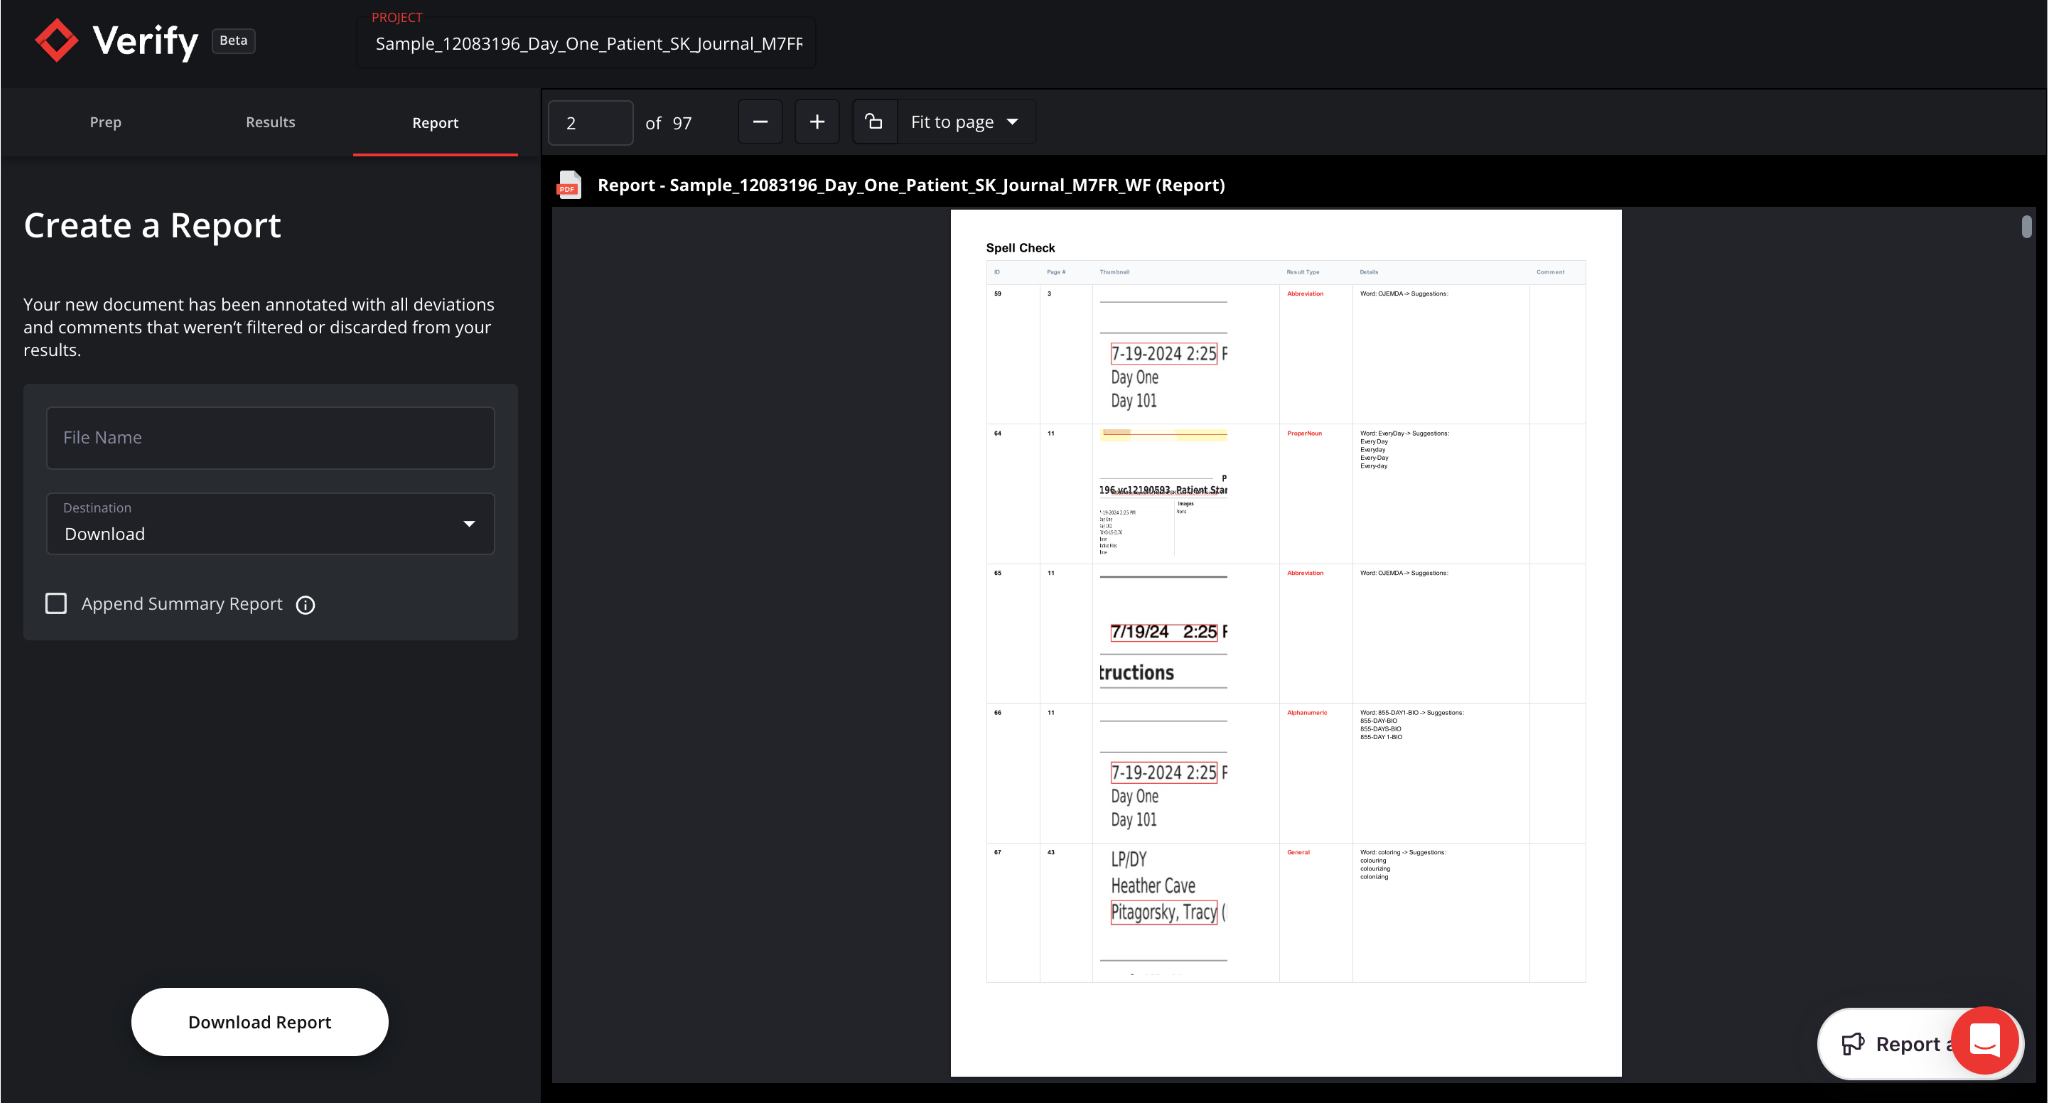2048x1103 pixels.
Task: Enable Append Summary Report checkbox
Action: (x=56, y=603)
